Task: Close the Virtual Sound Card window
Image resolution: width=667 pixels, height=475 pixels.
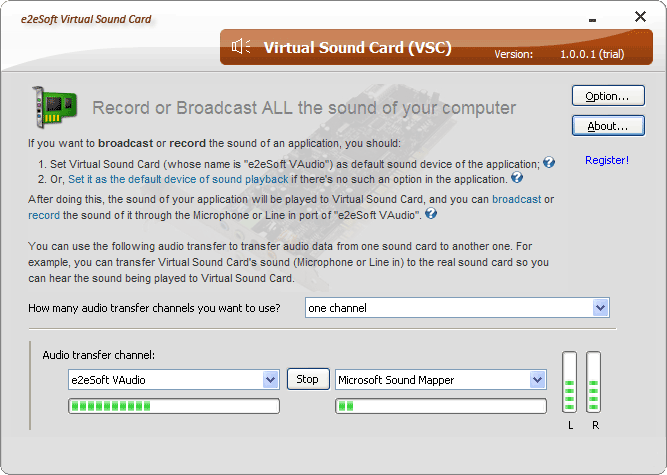Action: [x=640, y=17]
